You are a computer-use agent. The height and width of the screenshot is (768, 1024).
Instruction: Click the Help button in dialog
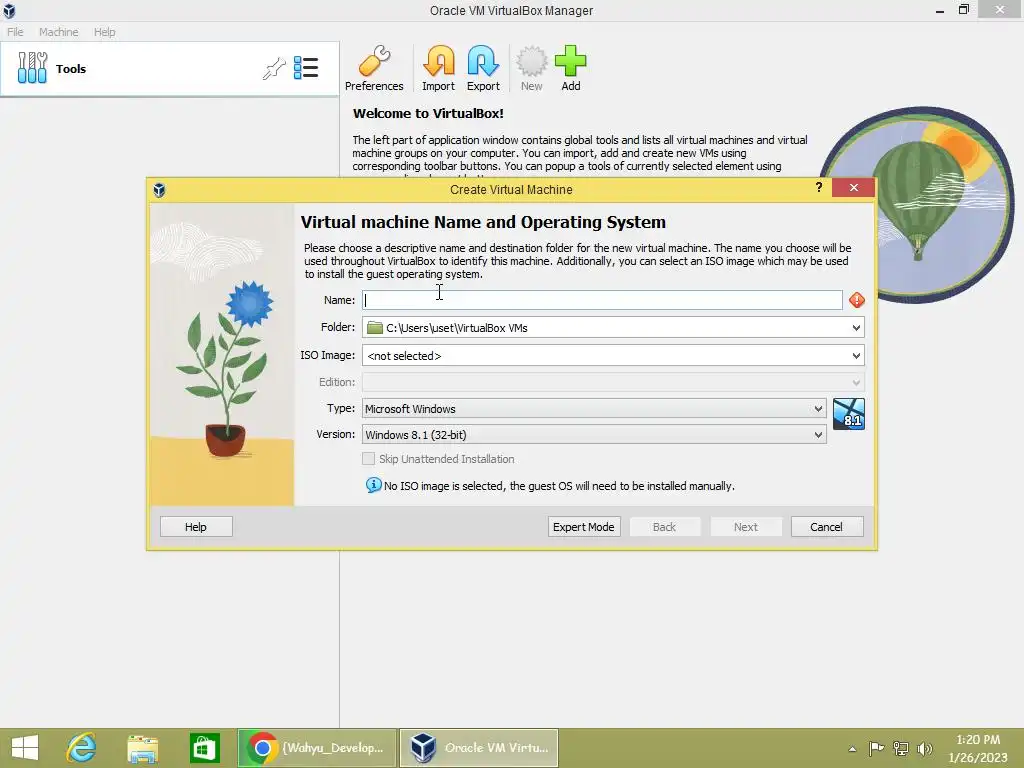pyautogui.click(x=196, y=527)
